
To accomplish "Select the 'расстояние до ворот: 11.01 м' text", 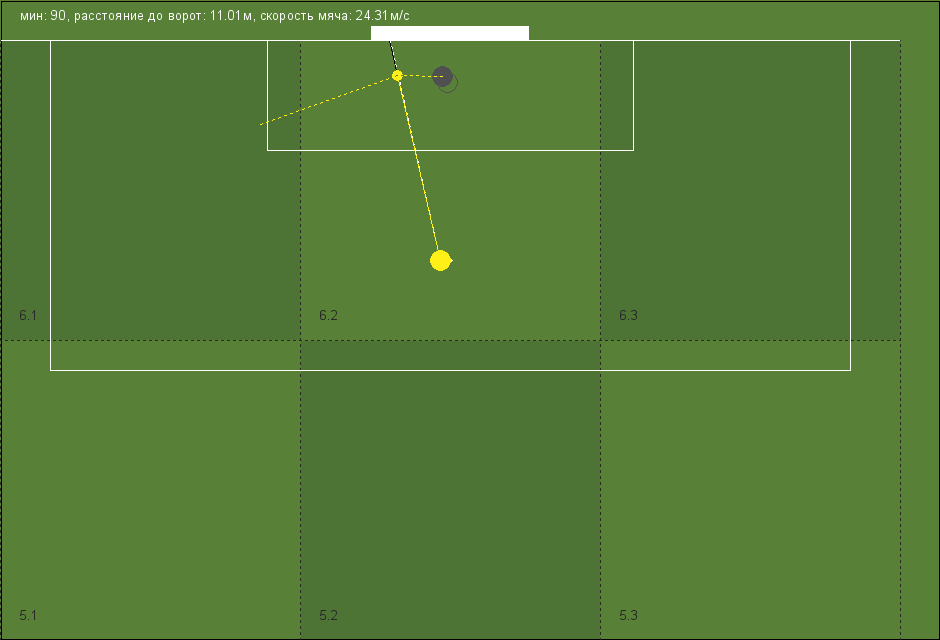I will (x=163, y=16).
